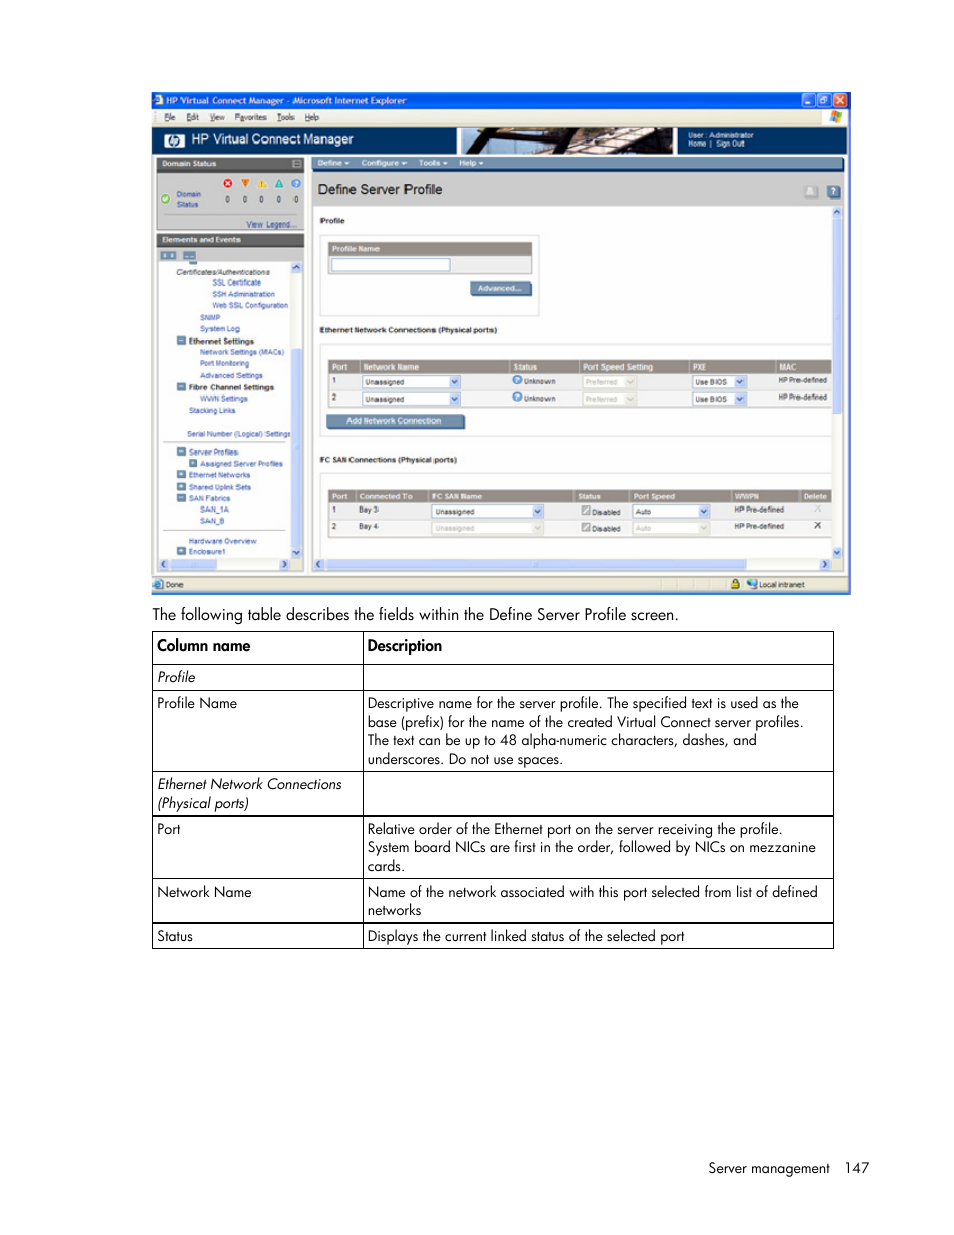
Task: Click the red critical status icon
Action: [228, 184]
